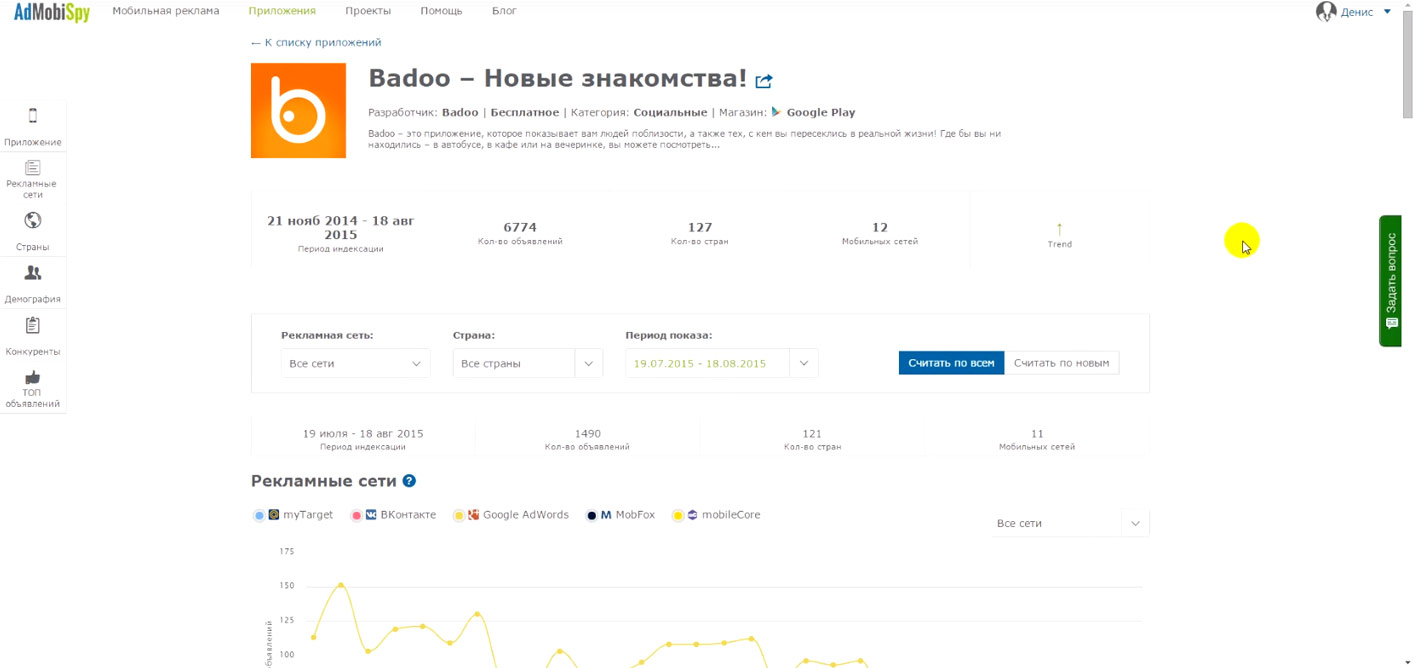Open Помощь in top menu
The image size is (1413, 668).
click(x=441, y=11)
